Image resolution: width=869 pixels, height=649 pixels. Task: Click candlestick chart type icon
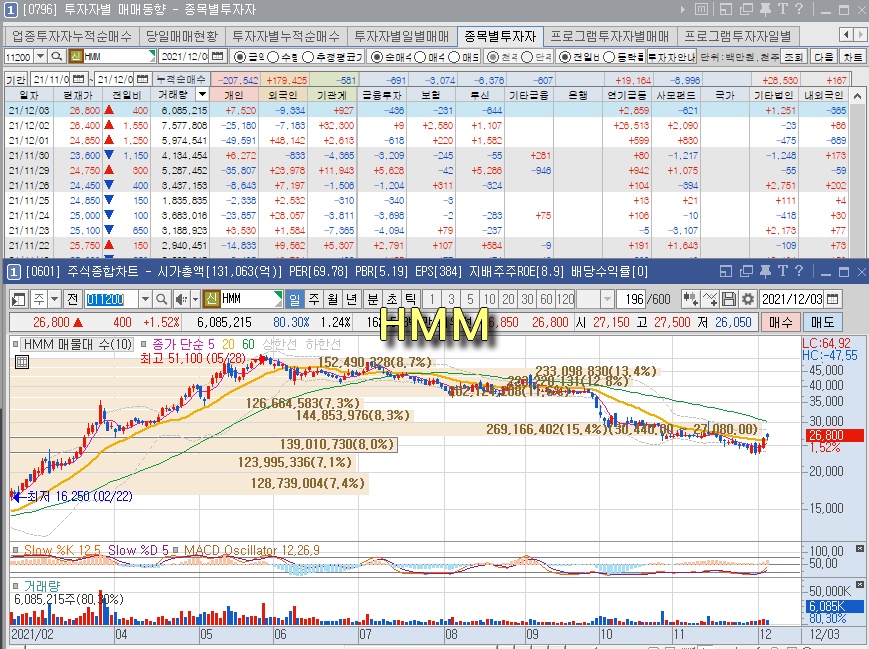[690, 300]
